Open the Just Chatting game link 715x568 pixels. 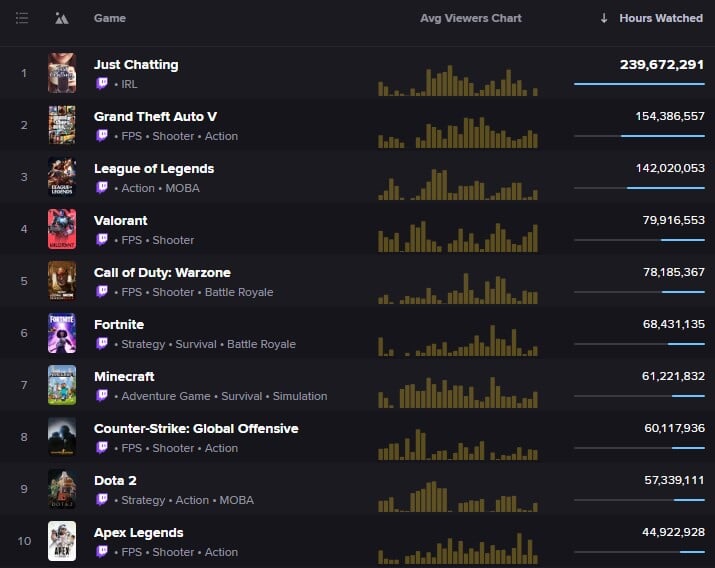(136, 65)
